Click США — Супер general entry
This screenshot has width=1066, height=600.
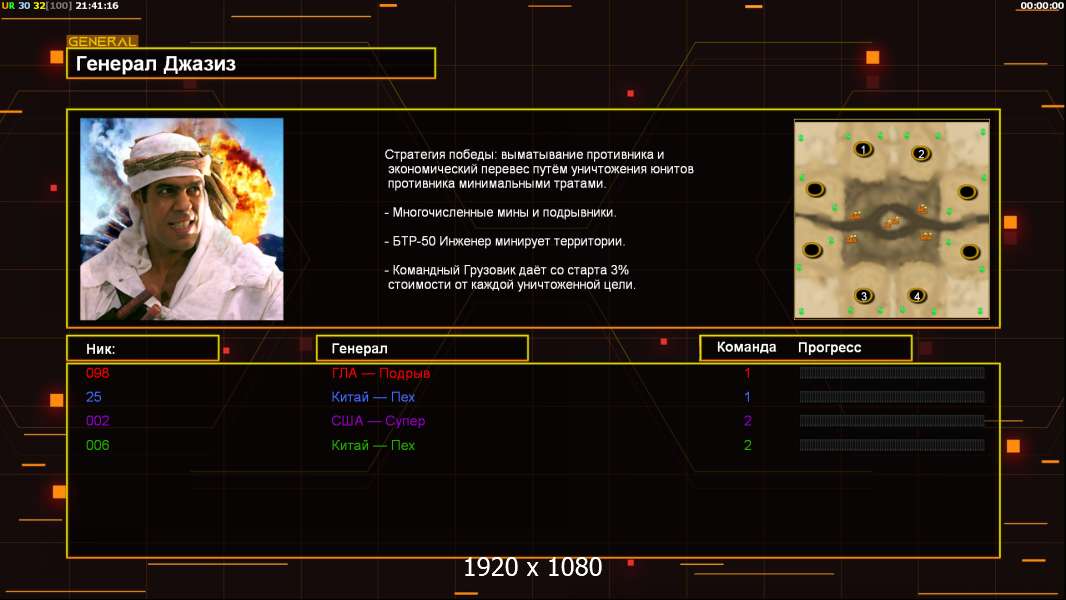coord(378,421)
